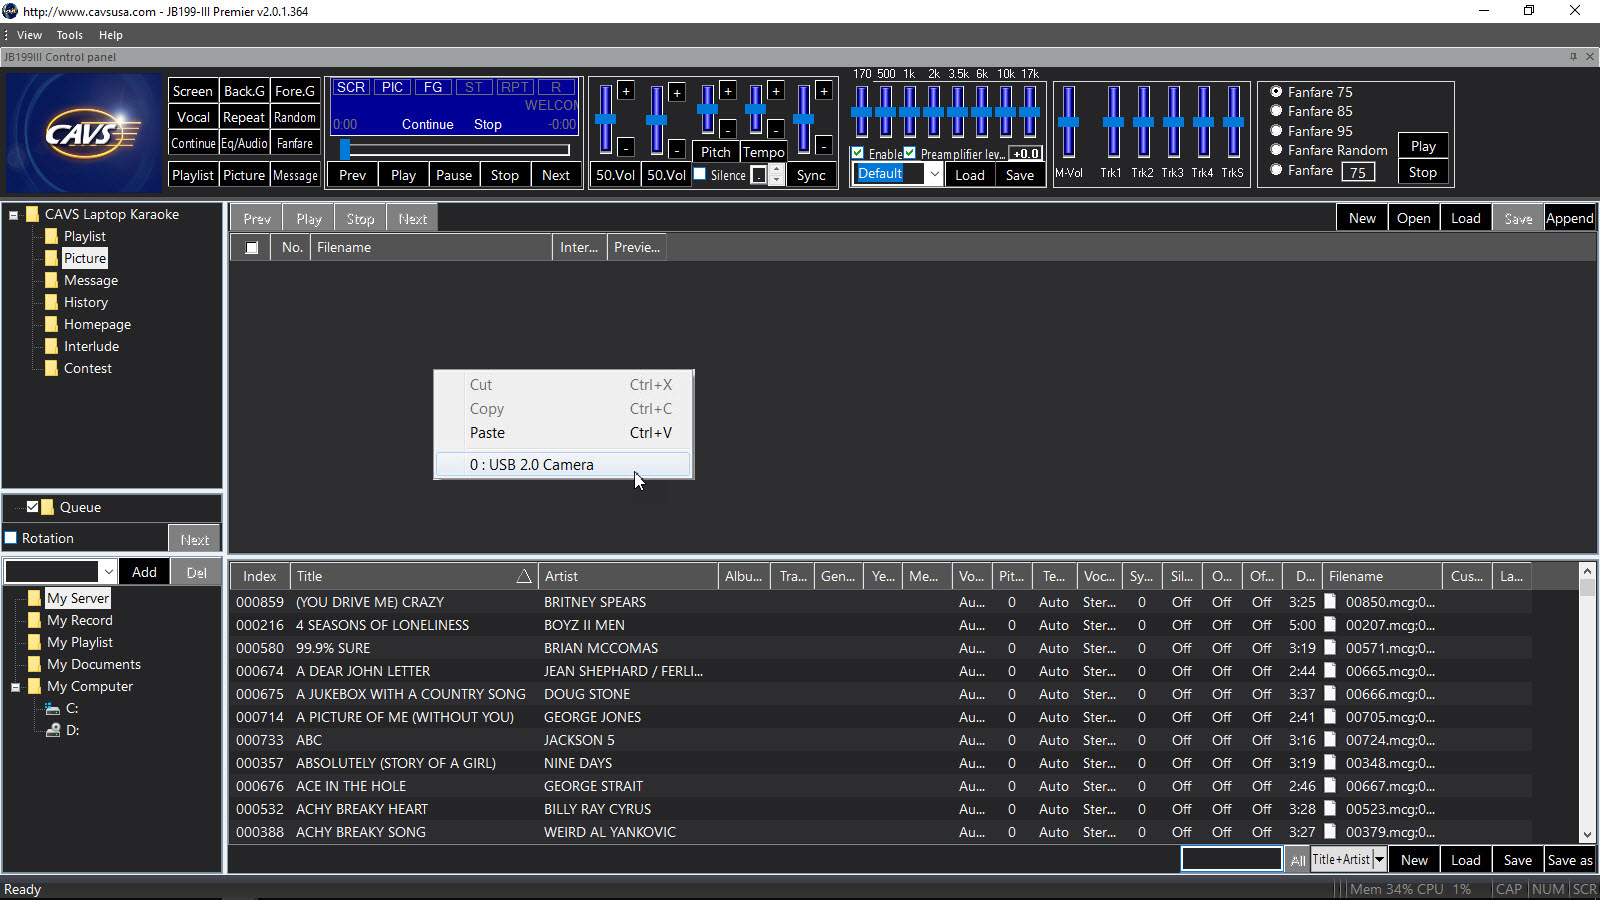
Task: Open the Default equalizer preset dropdown
Action: (934, 174)
